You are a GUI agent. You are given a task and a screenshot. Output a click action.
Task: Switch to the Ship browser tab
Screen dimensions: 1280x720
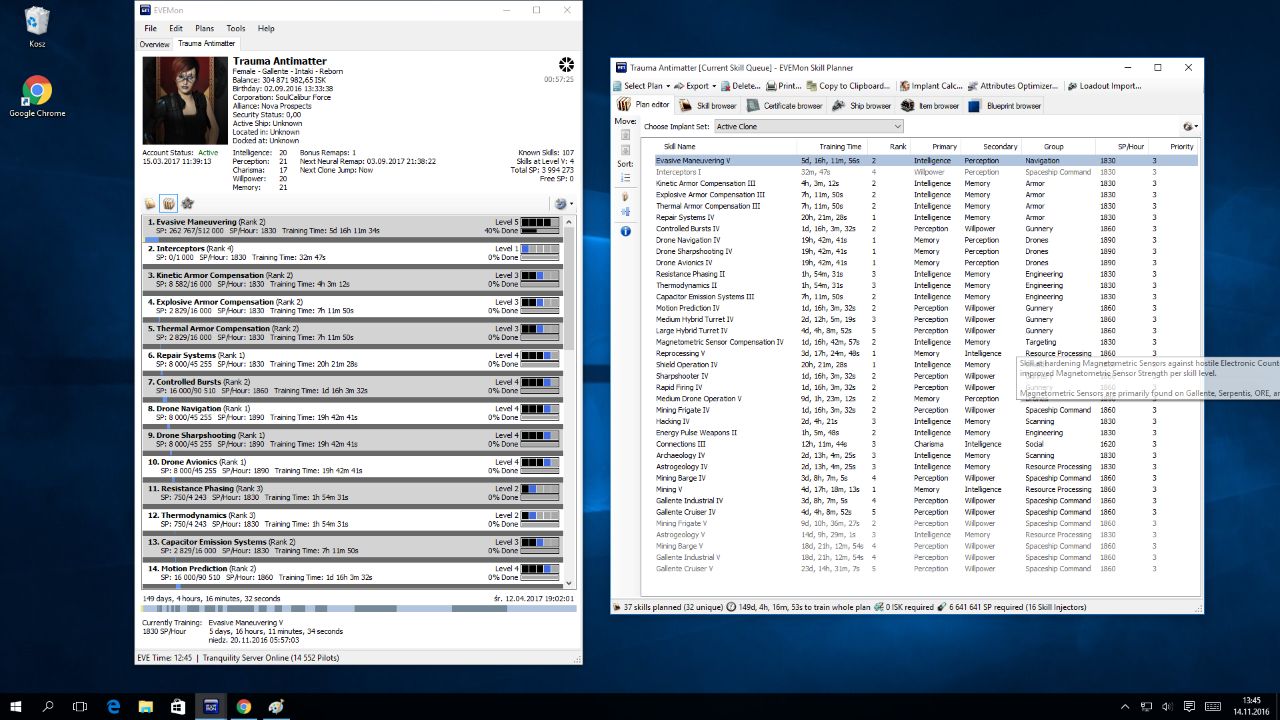[863, 105]
